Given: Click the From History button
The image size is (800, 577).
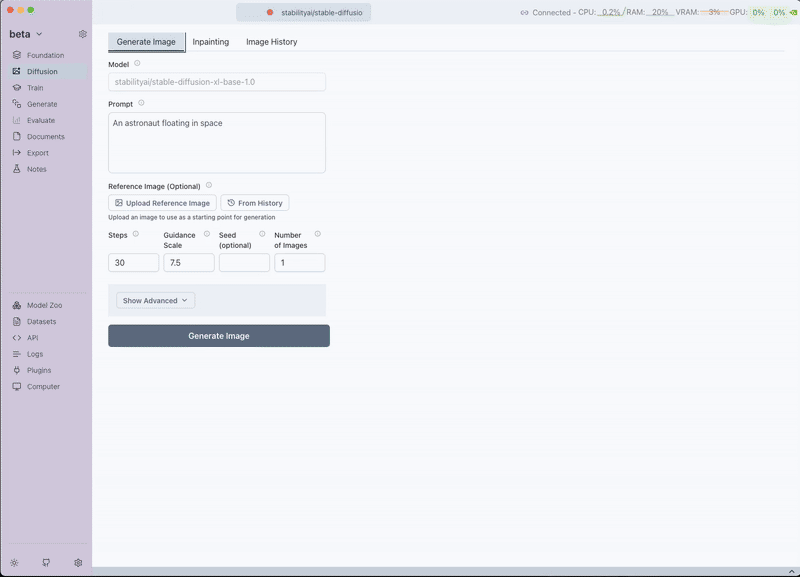Looking at the screenshot, I should click(255, 203).
